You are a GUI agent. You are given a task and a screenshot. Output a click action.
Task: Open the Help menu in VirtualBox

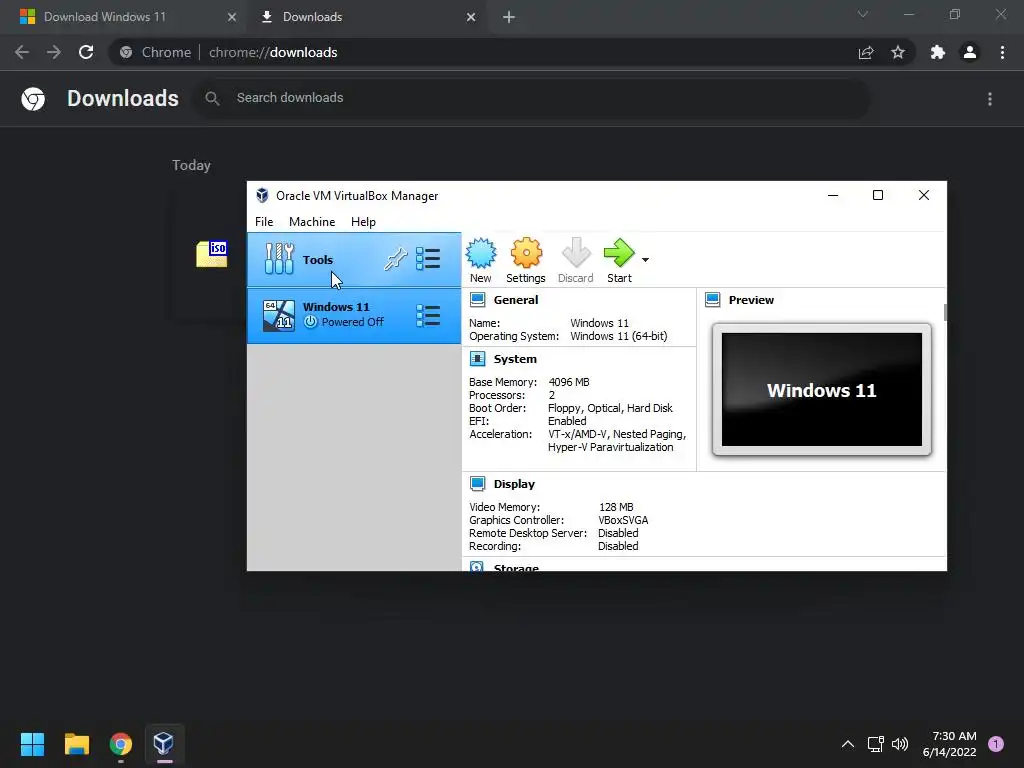(363, 221)
